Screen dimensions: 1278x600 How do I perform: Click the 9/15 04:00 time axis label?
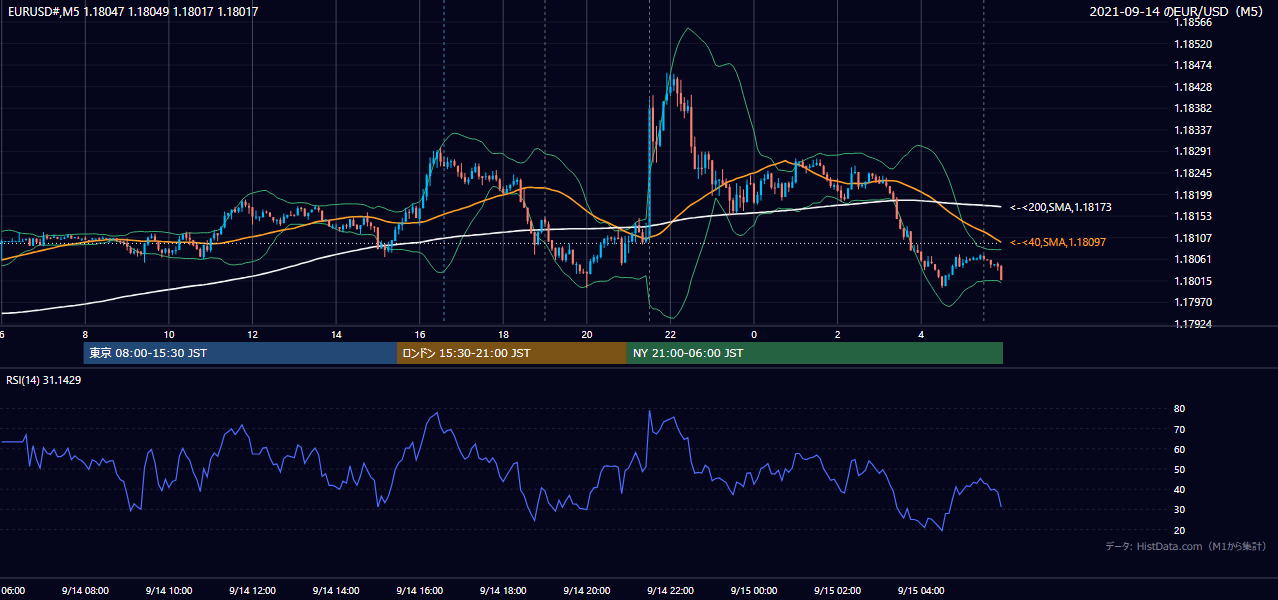click(x=921, y=590)
